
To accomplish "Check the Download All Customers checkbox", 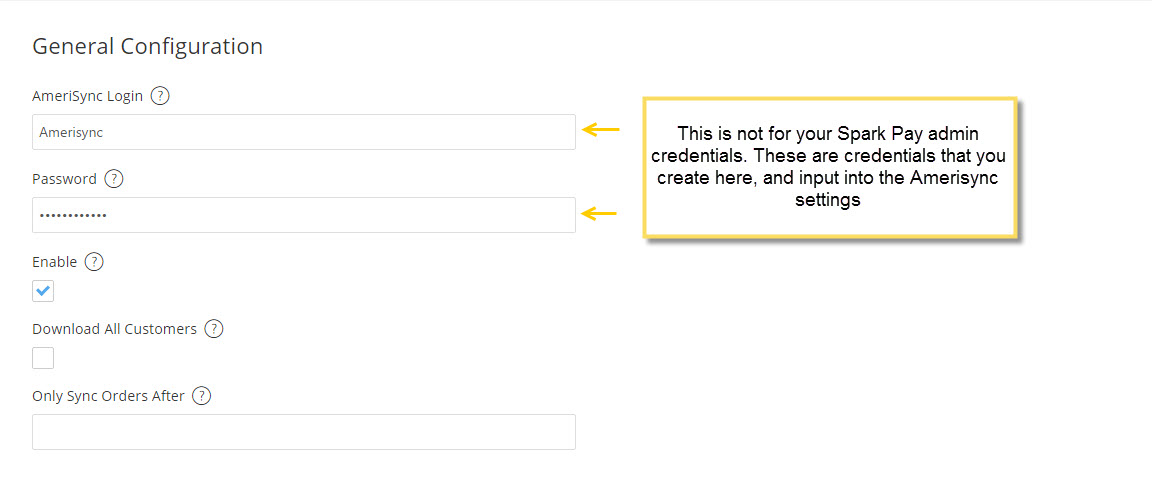I will pyautogui.click(x=43, y=358).
